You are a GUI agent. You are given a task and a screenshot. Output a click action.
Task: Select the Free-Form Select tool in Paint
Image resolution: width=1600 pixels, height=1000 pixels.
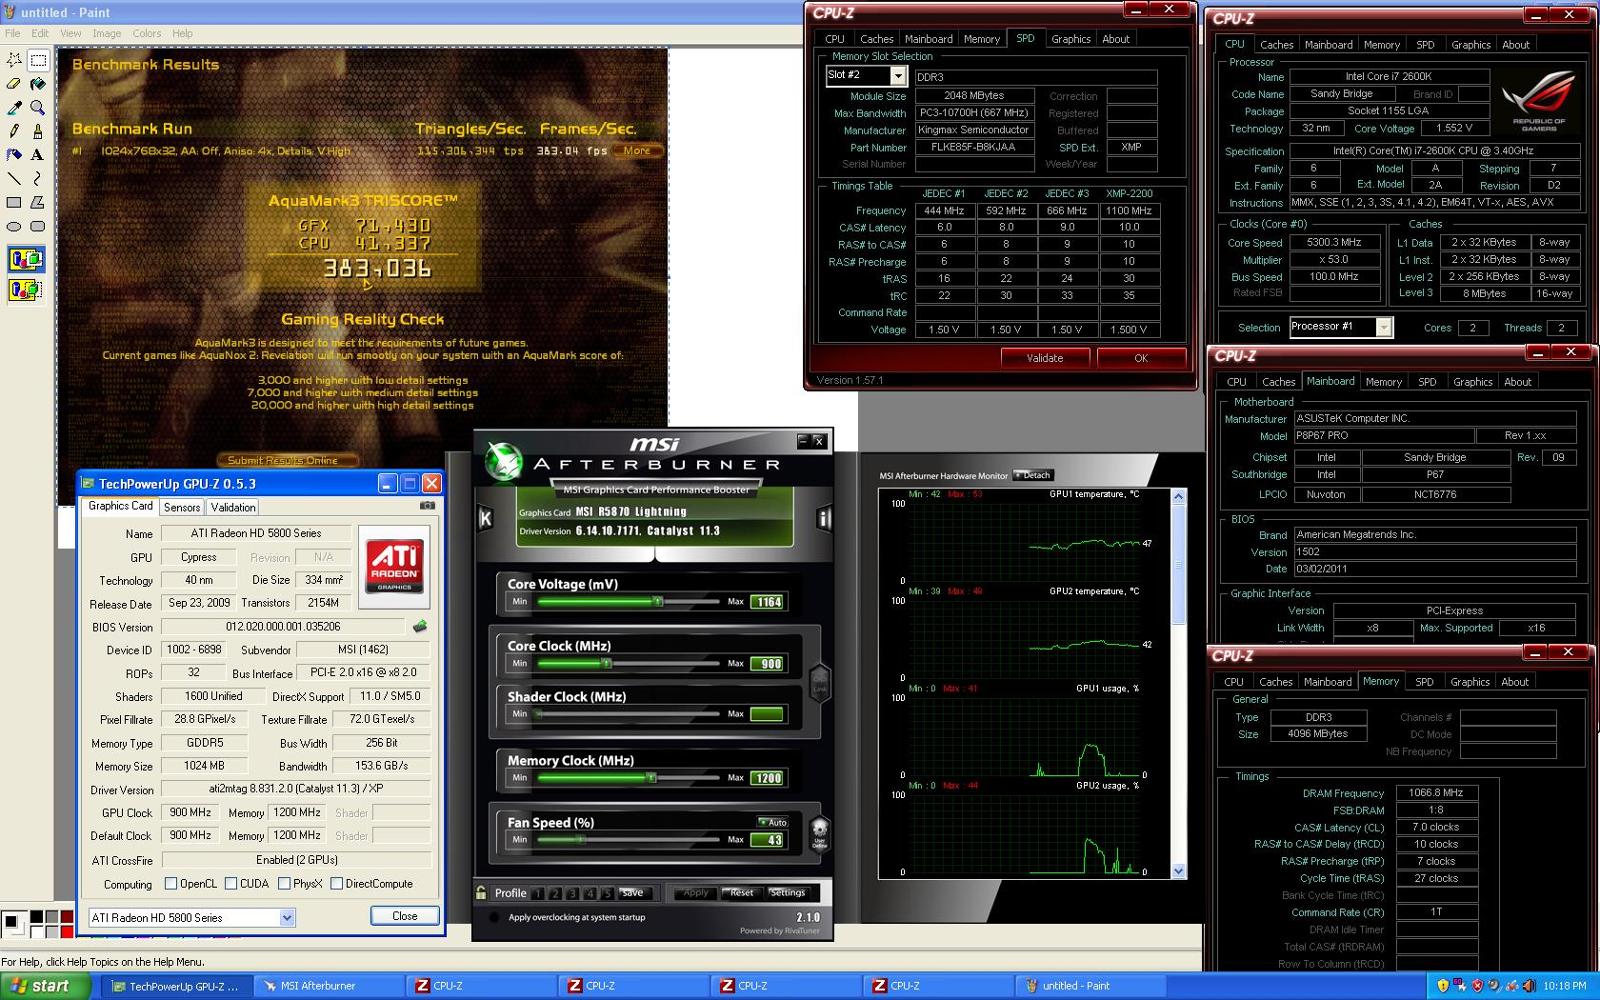point(14,60)
